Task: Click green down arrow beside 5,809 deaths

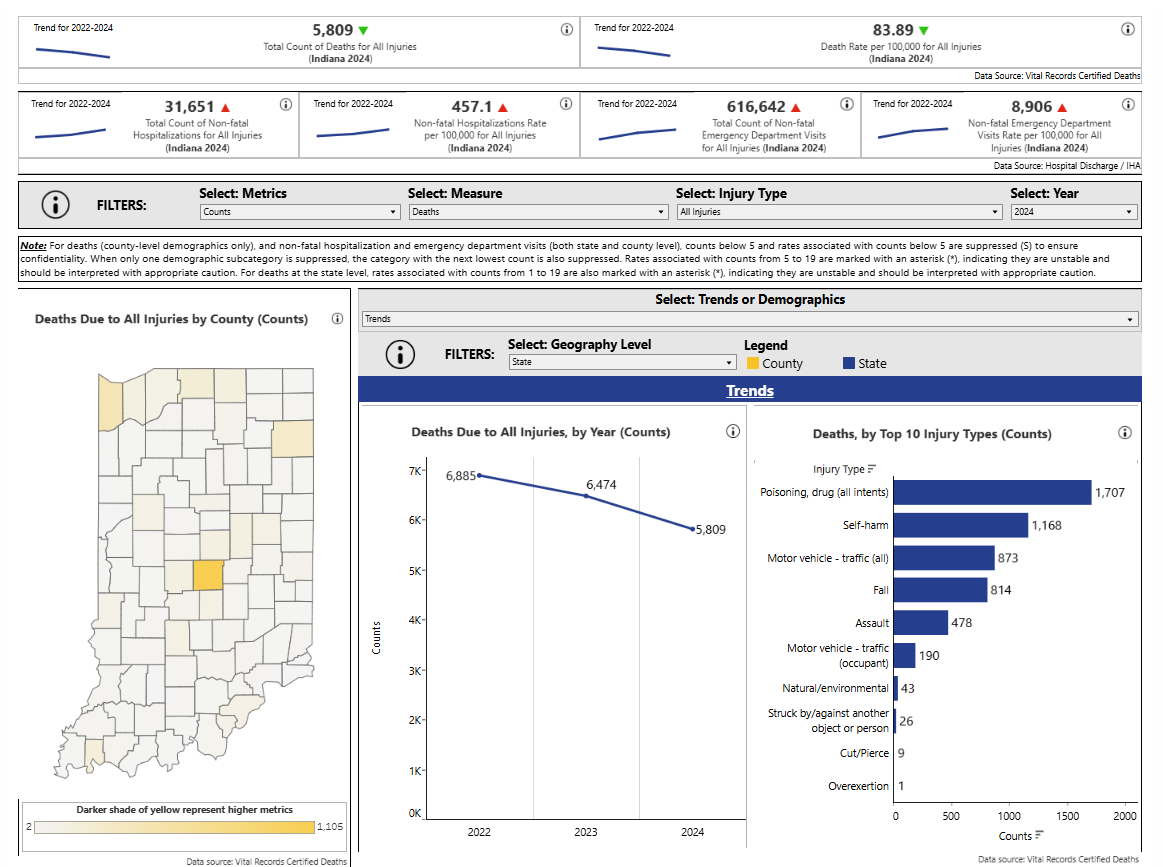Action: [x=363, y=31]
